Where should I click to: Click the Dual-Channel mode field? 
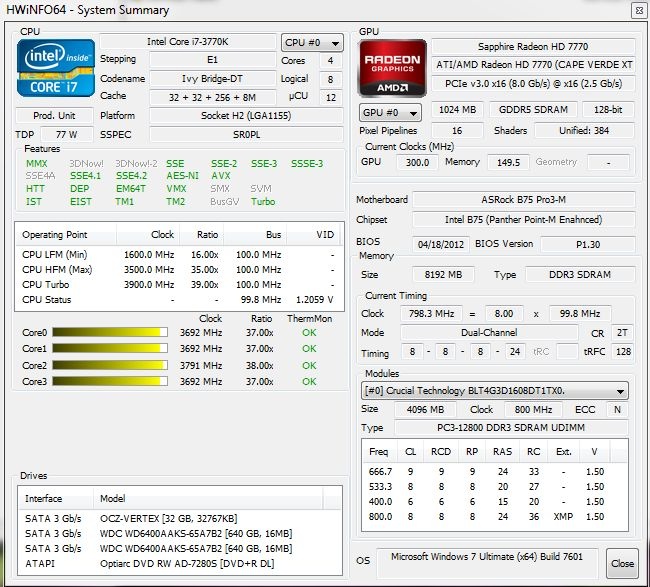(x=489, y=332)
